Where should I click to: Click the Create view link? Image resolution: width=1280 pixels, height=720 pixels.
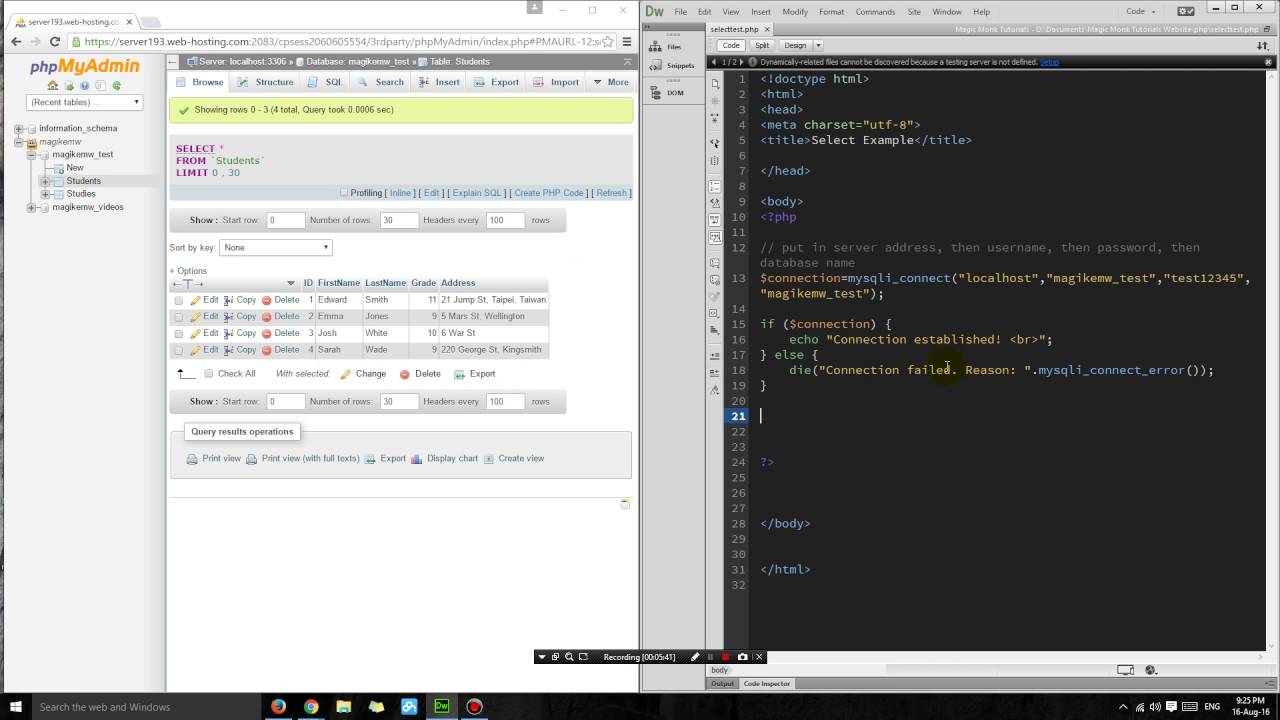pos(521,459)
